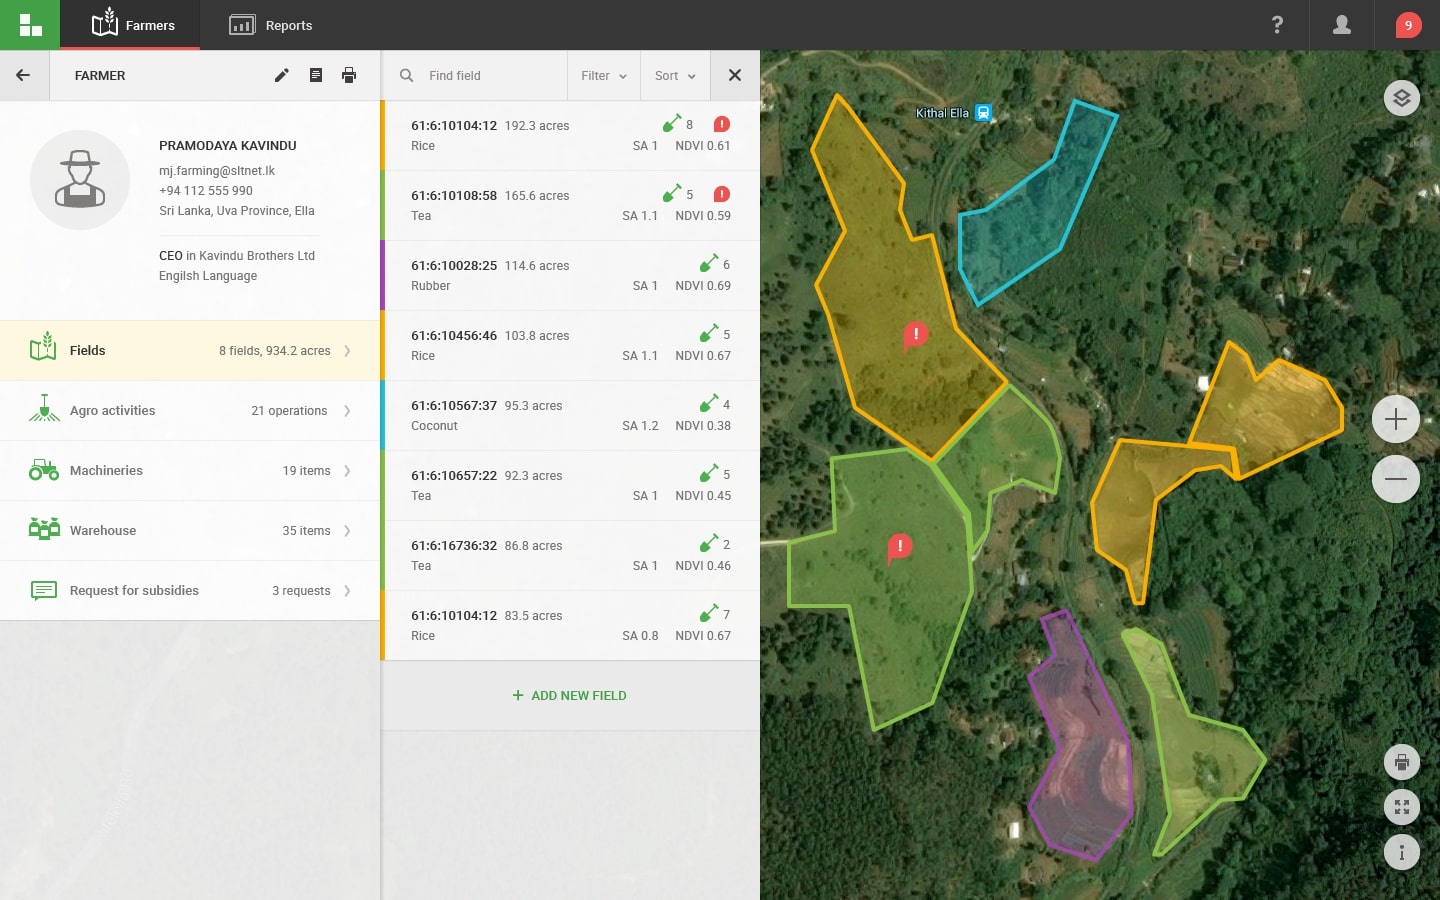Expand the Warehouse section

click(x=190, y=531)
